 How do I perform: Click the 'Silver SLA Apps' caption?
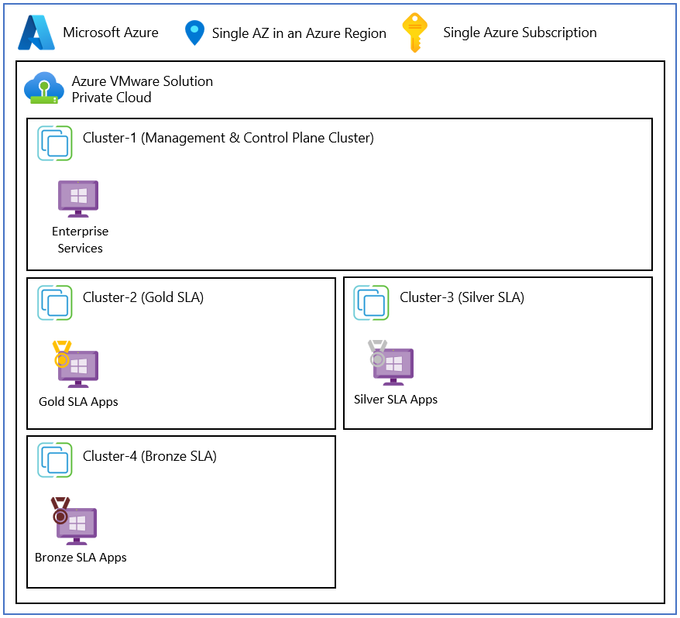(396, 399)
